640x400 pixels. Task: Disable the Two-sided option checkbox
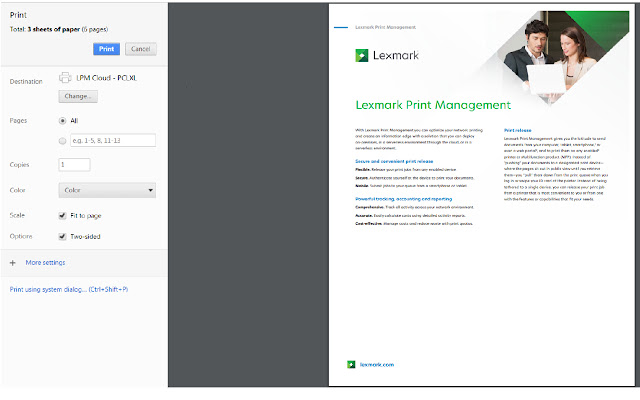(64, 236)
